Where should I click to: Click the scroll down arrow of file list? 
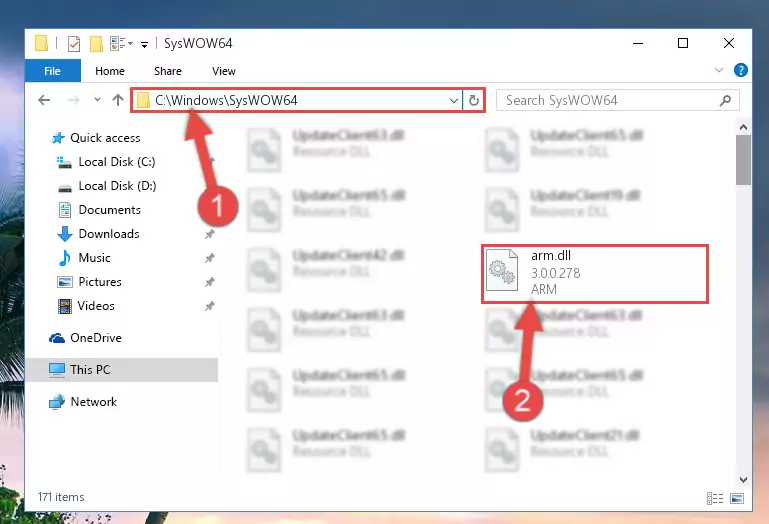(x=743, y=480)
